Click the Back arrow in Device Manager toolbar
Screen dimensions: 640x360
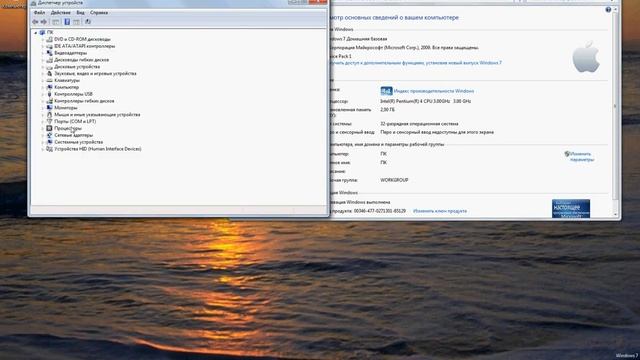(36, 22)
